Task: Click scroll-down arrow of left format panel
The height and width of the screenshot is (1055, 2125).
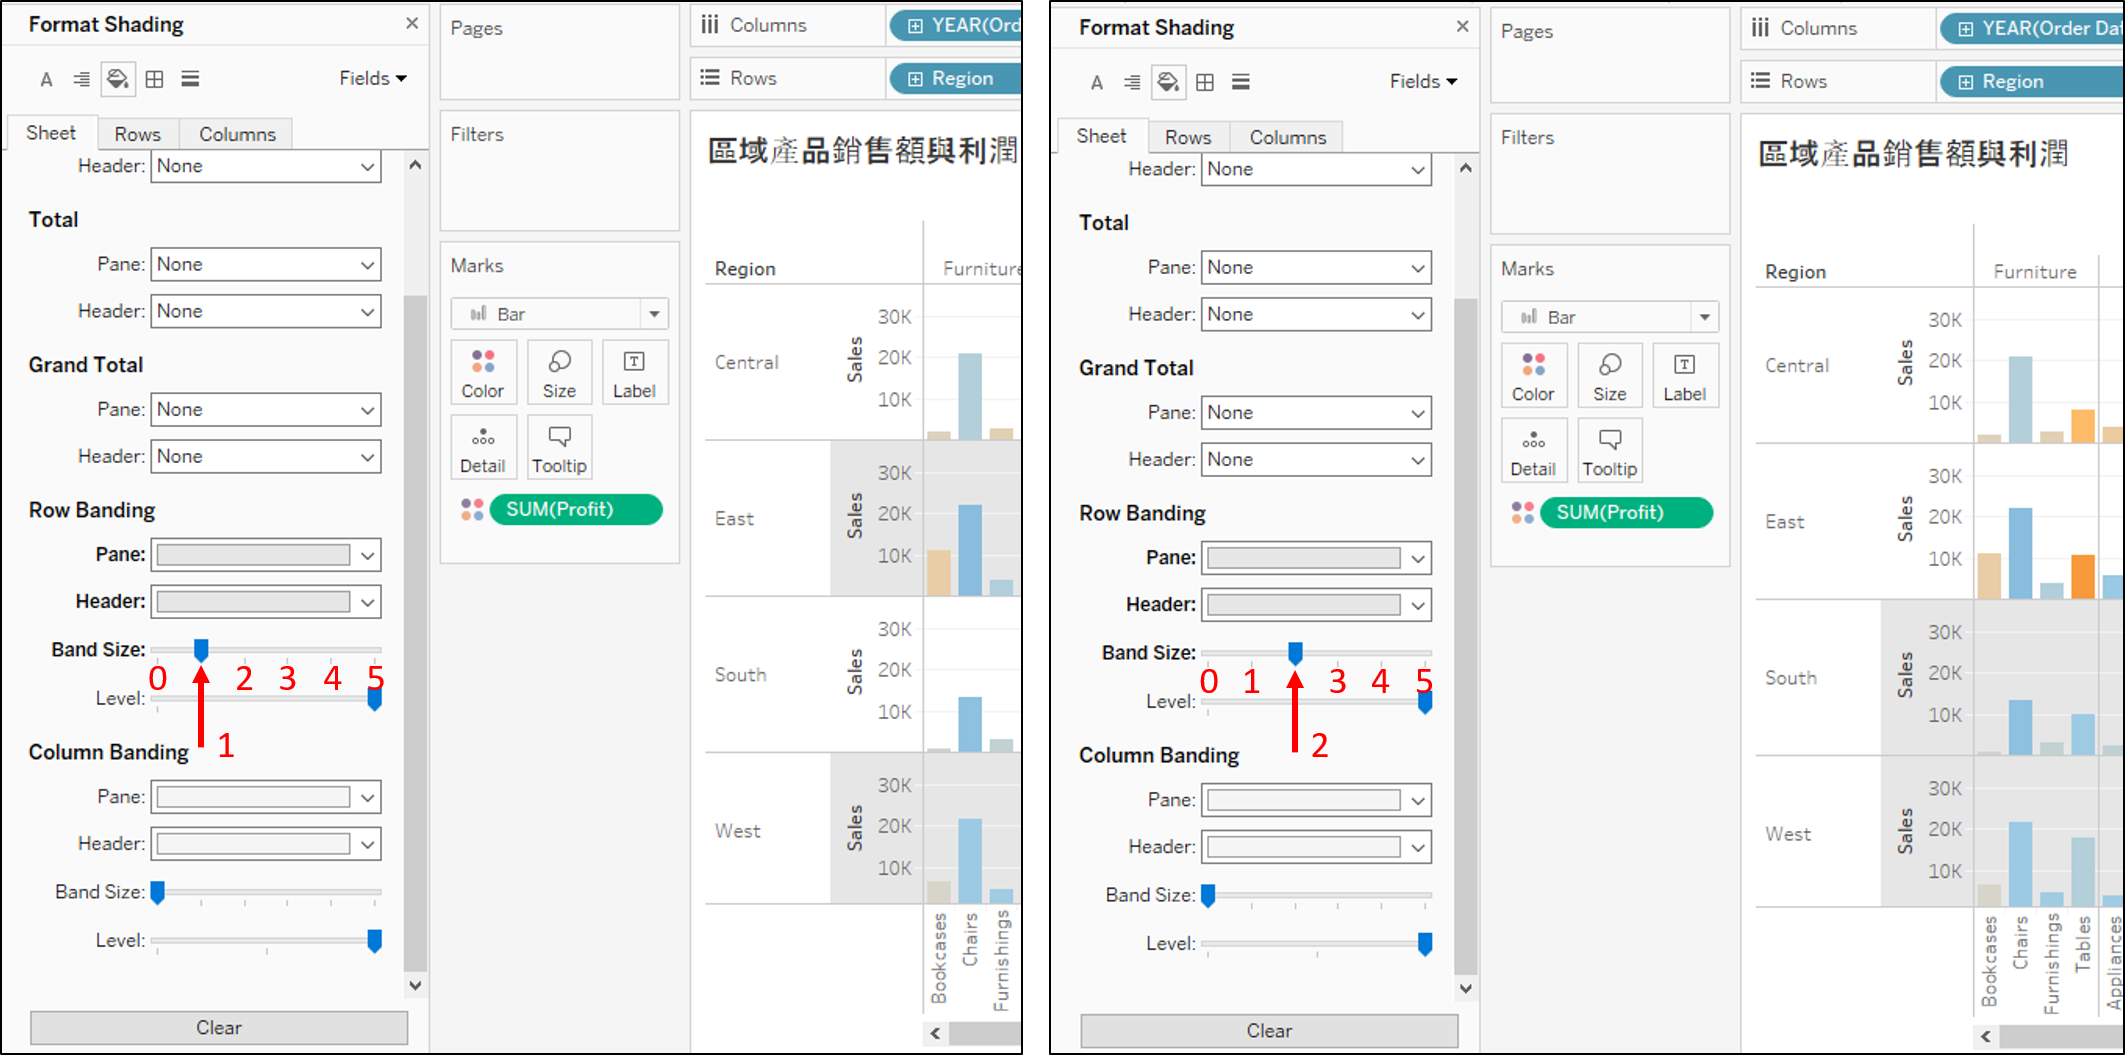Action: pos(415,986)
